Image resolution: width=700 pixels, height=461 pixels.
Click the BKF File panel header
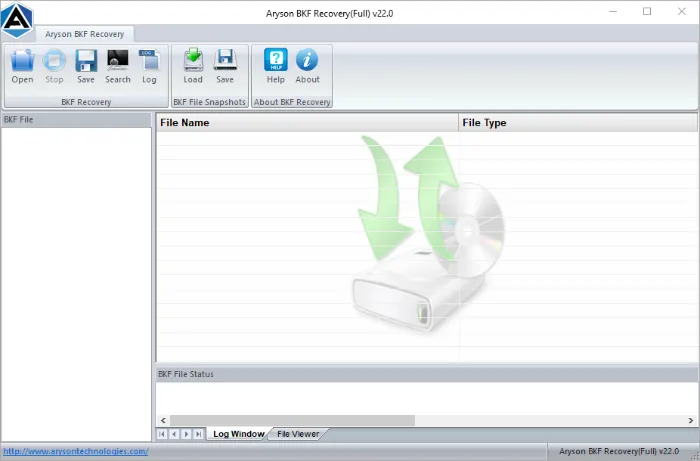click(76, 120)
